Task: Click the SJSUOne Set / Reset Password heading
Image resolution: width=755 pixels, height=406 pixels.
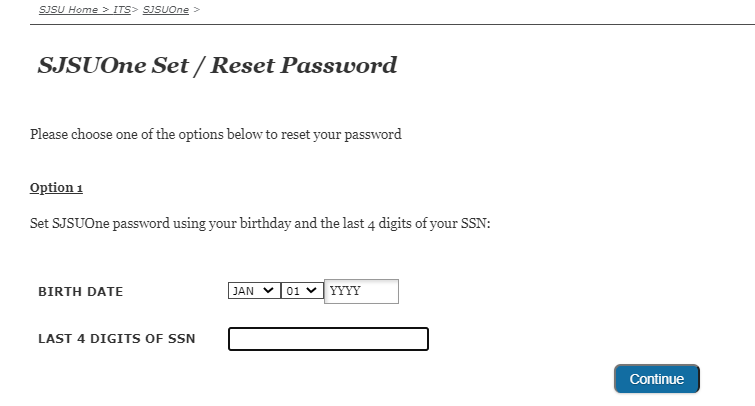Action: tap(217, 66)
